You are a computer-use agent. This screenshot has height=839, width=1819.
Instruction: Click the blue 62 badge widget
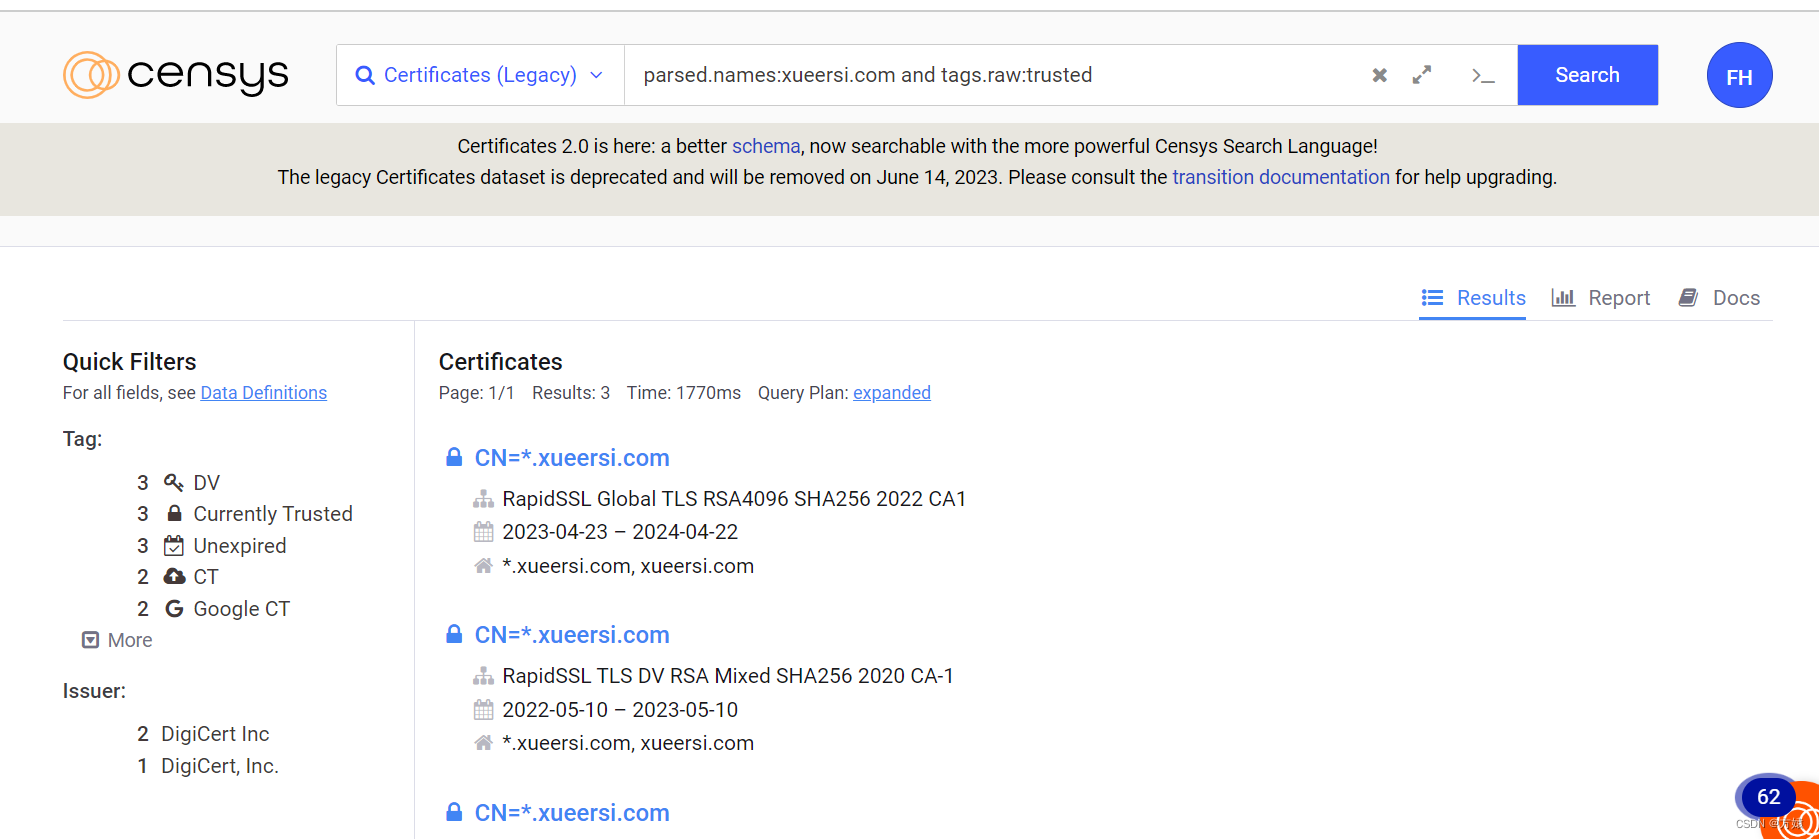(1768, 797)
